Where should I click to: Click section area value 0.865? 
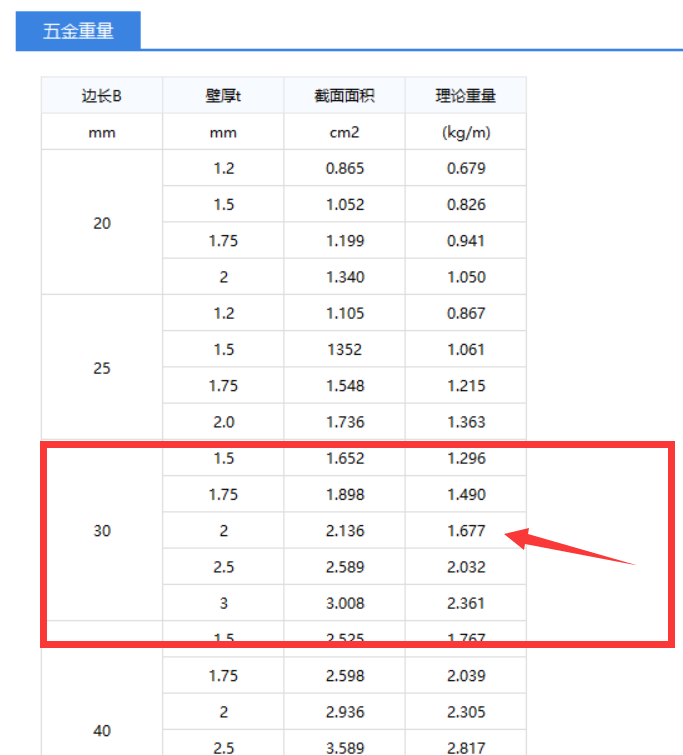pos(345,168)
